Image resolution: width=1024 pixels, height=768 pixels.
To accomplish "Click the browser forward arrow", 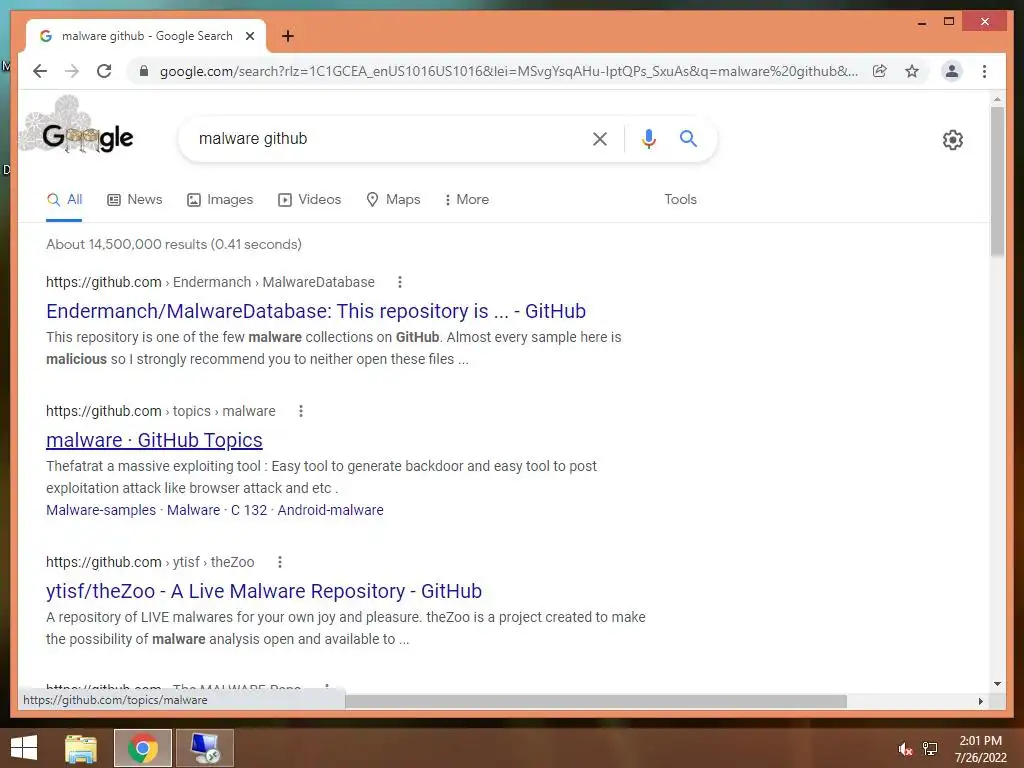I will 72,71.
